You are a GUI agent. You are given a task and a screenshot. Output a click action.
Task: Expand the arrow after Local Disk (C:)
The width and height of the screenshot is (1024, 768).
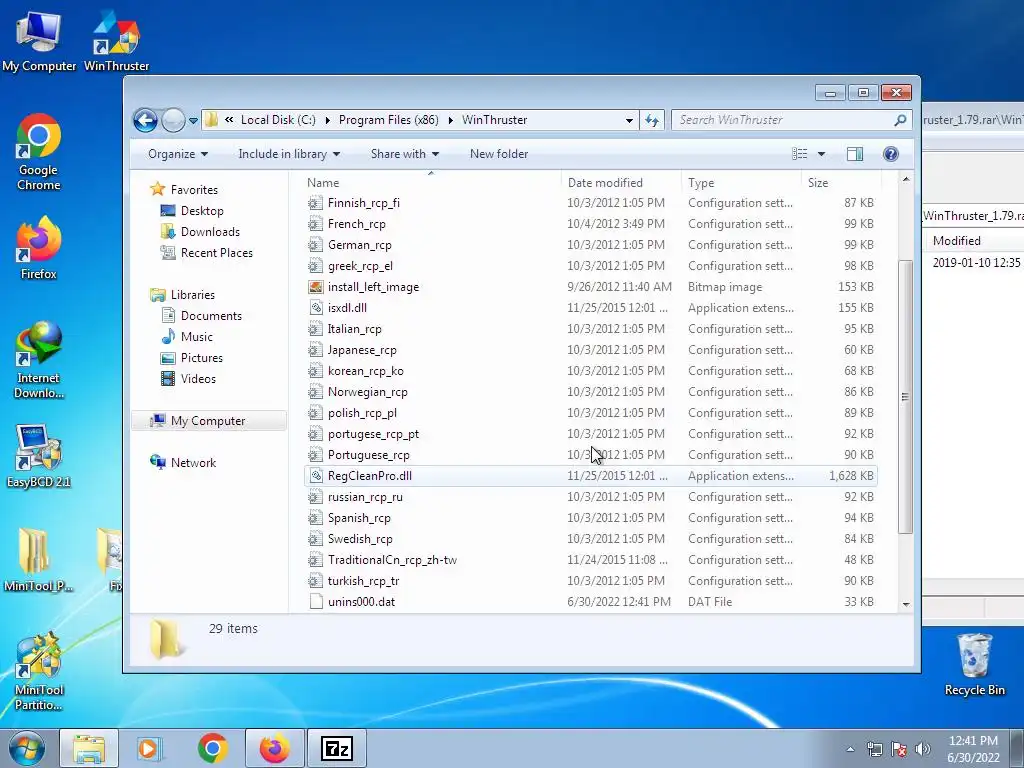click(x=327, y=120)
